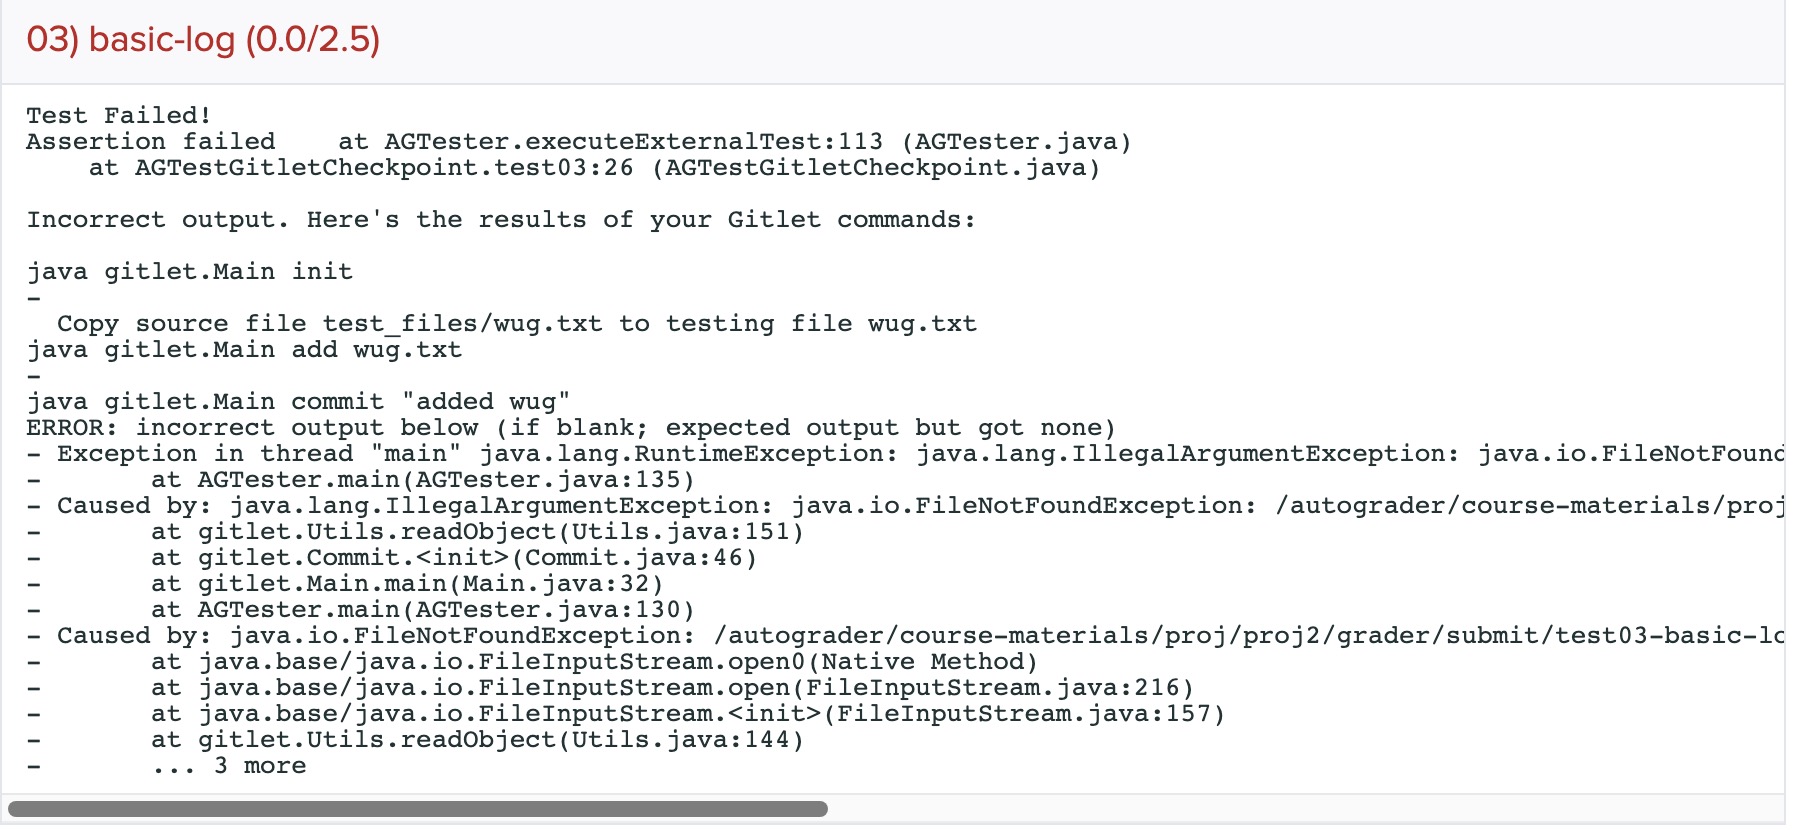Screen dimensions: 1810x830
Task: Click the 'java gitlet.Main init' command line
Action: [190, 272]
